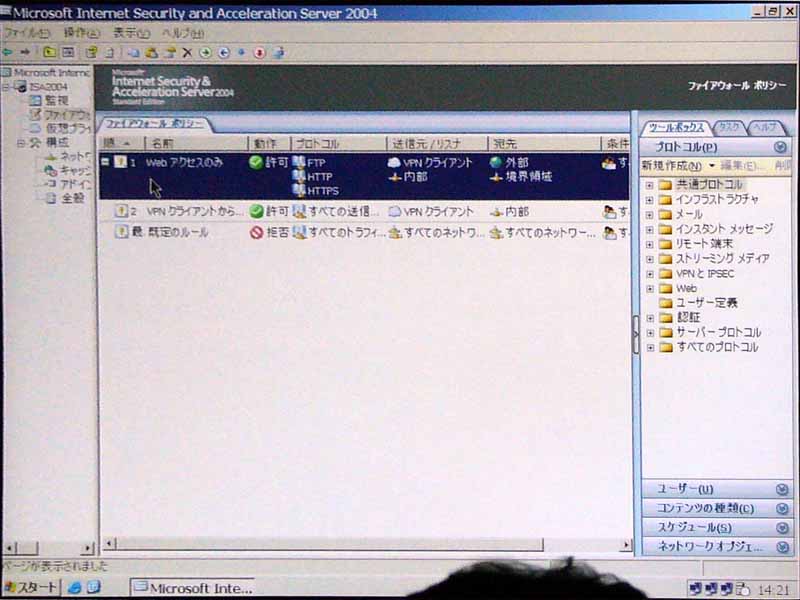Click the black X delete toolbar icon
The height and width of the screenshot is (600, 800).
[x=187, y=53]
